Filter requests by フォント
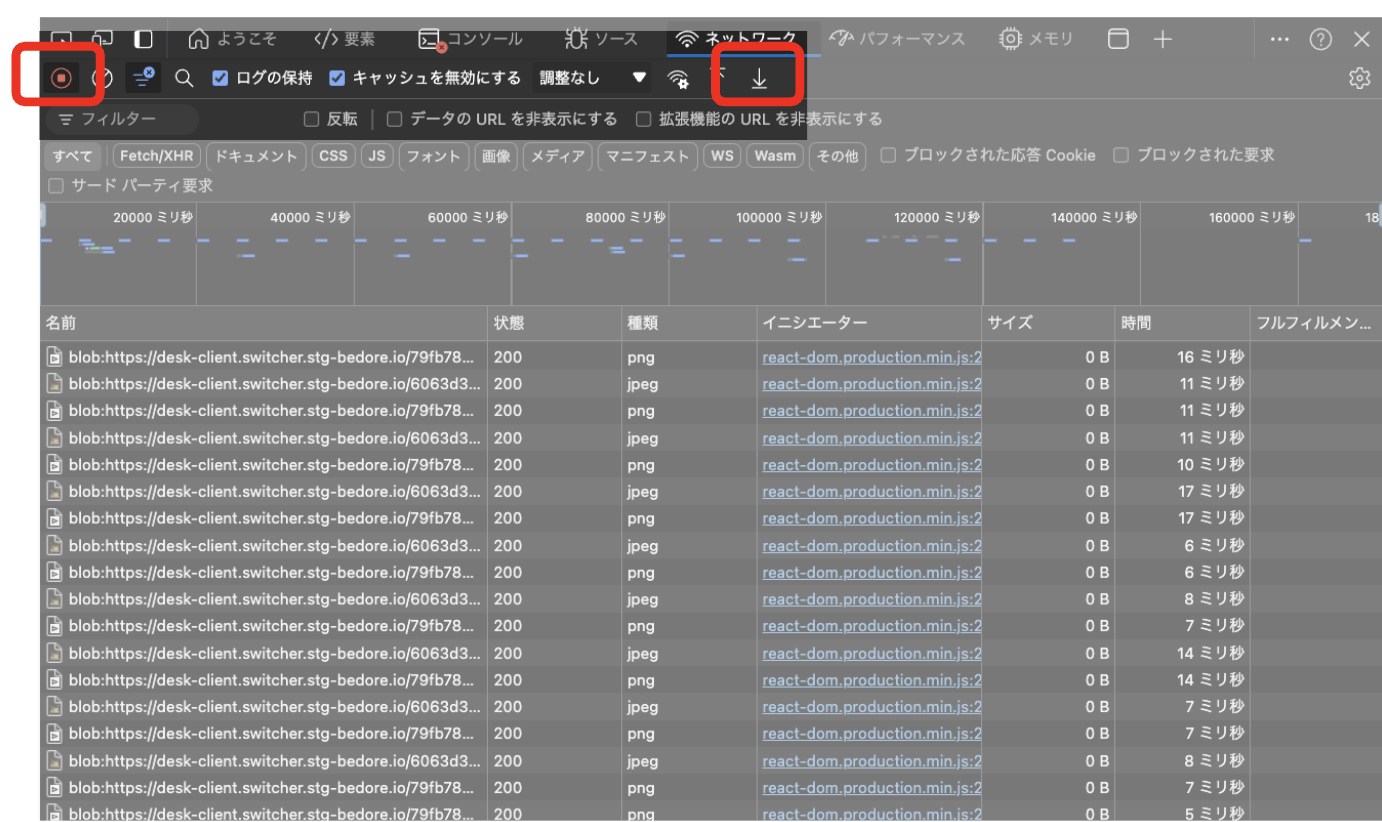This screenshot has height=822, width=1382. [x=433, y=156]
